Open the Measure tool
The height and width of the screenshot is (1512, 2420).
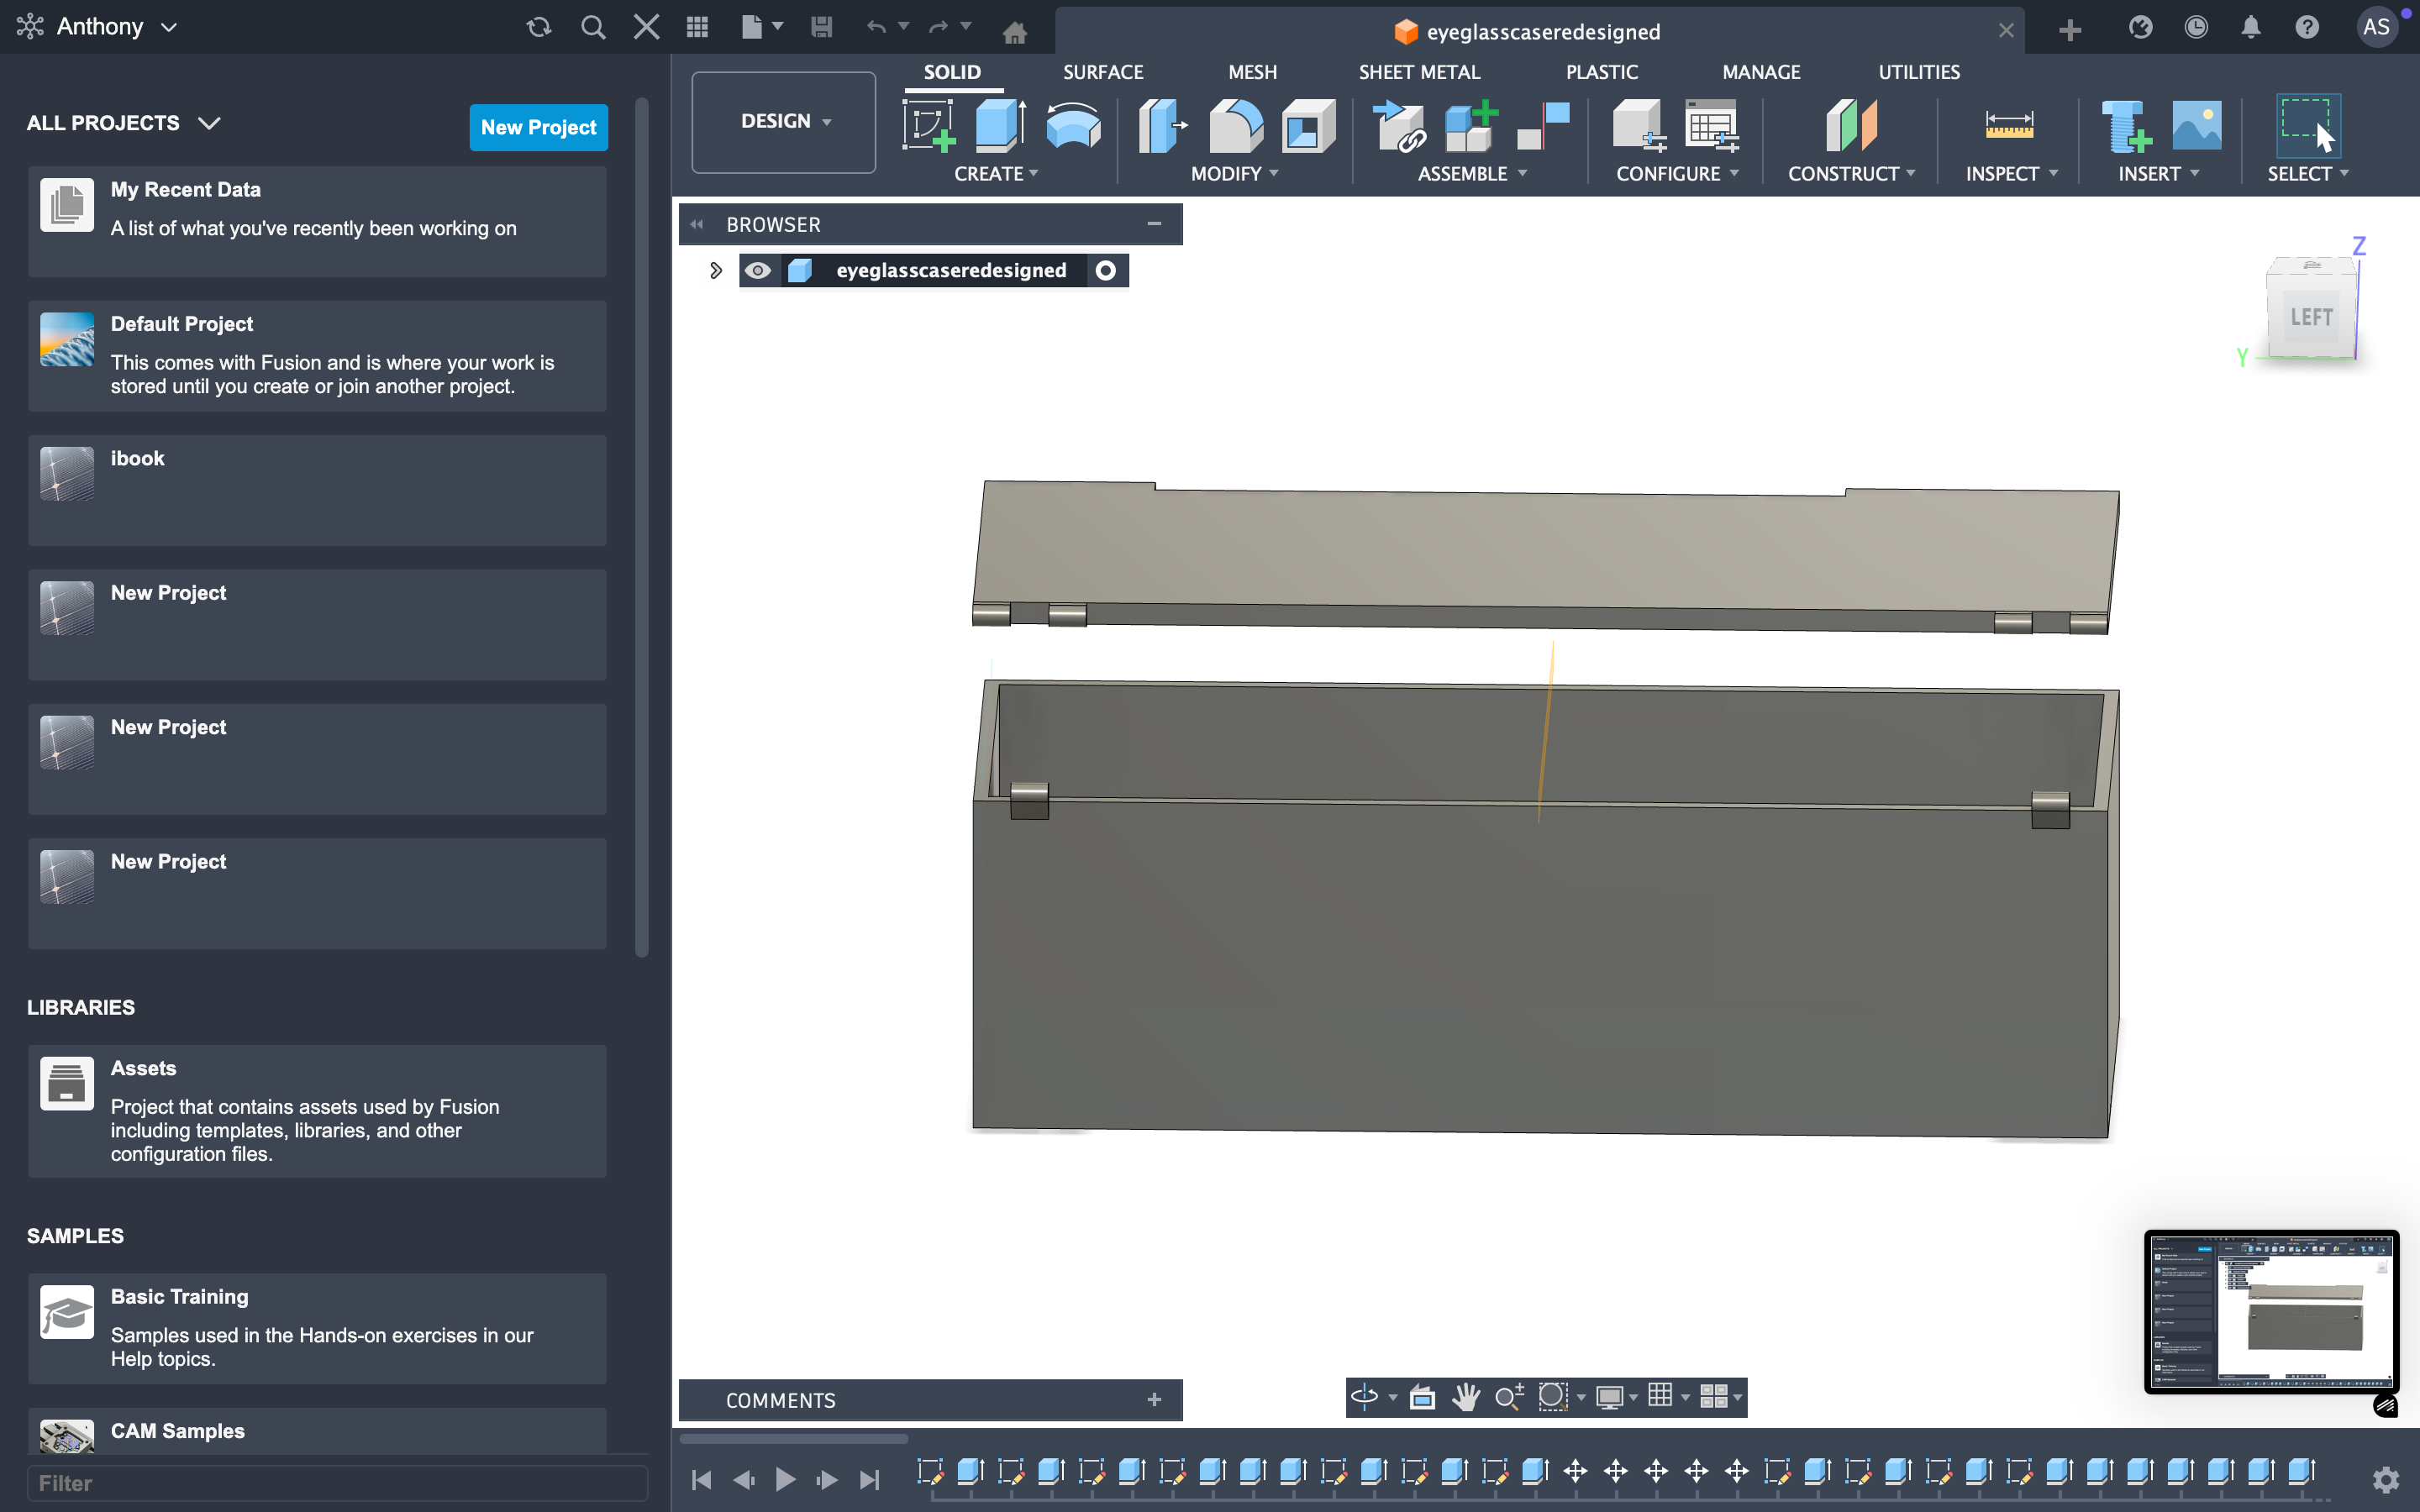[x=2008, y=126]
